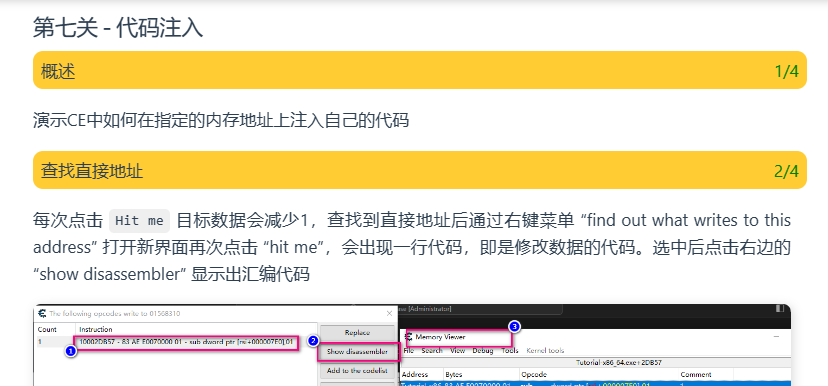This screenshot has width=828, height=386.
Task: Click the Memory Viewer title text
Action: (x=440, y=337)
